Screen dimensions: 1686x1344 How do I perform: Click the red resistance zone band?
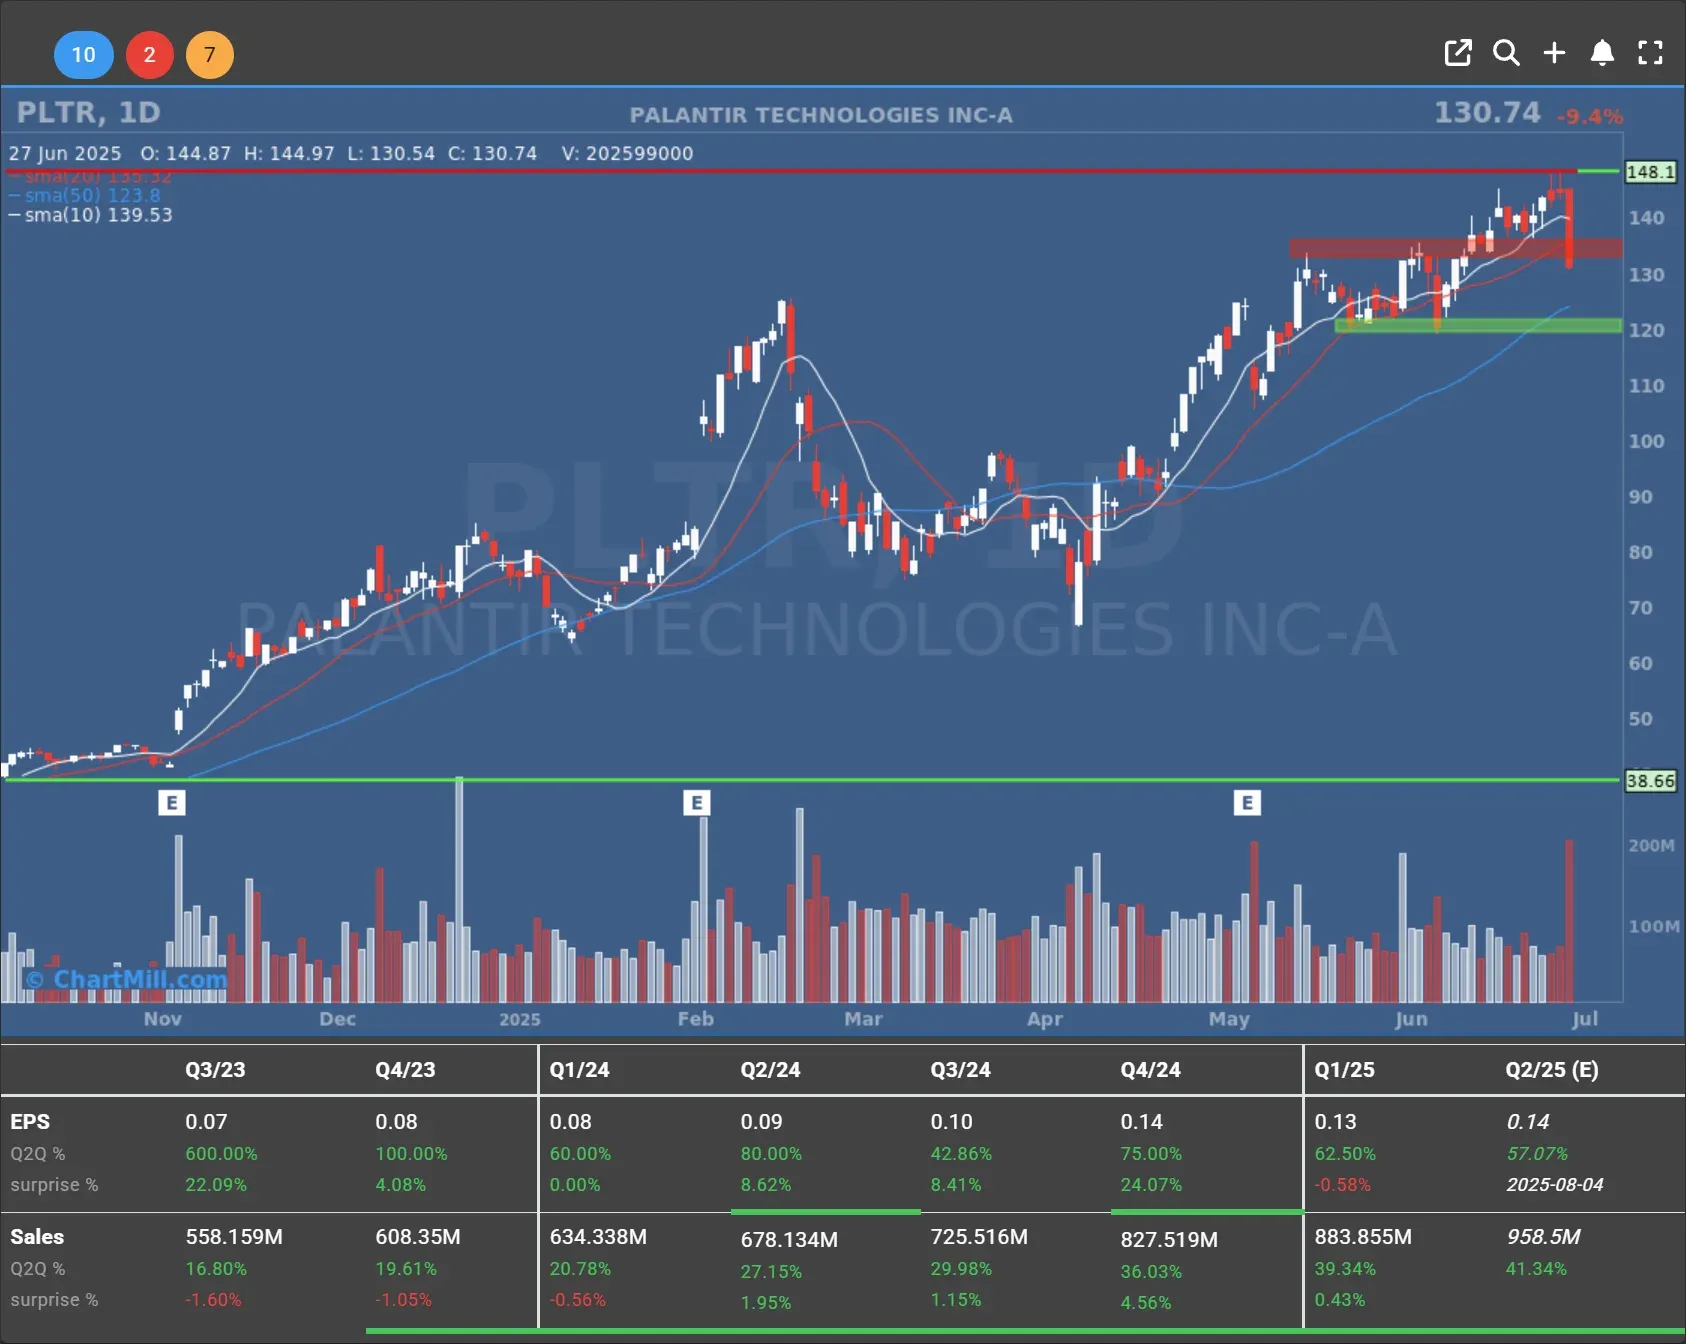click(x=1456, y=248)
